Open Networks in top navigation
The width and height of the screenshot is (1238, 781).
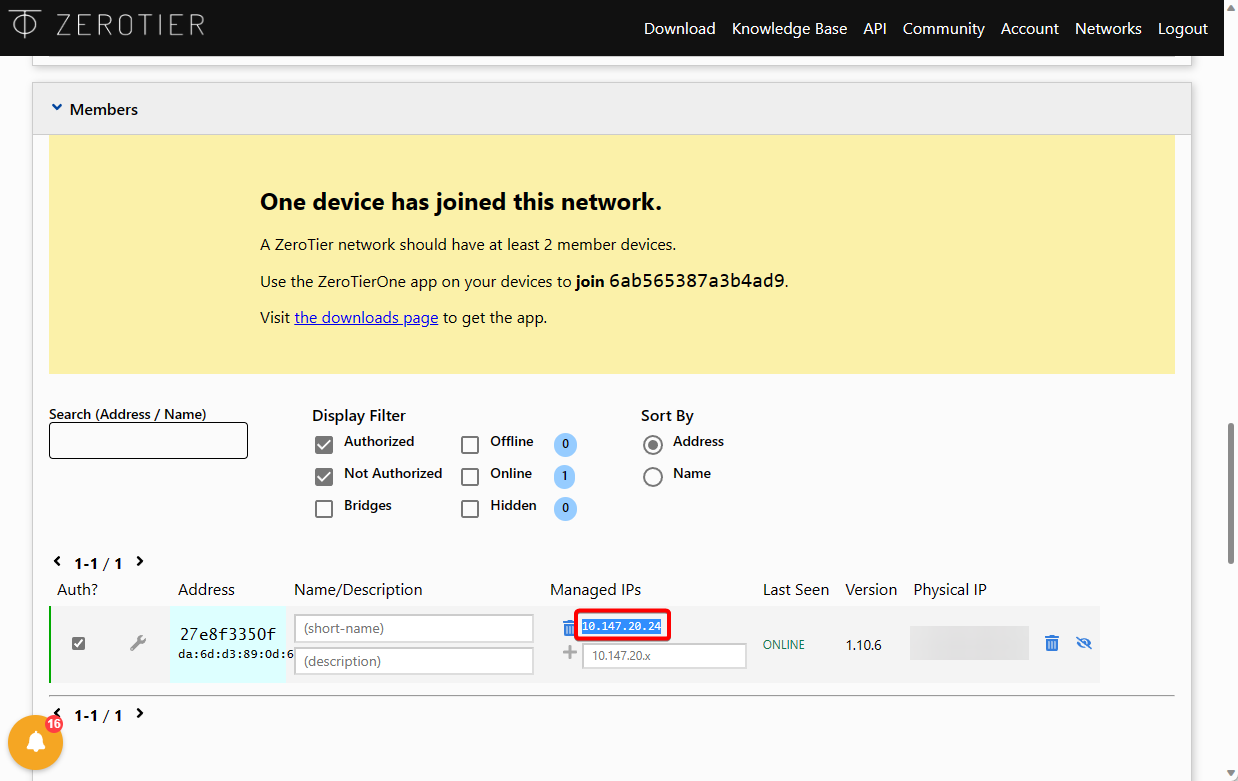1108,28
